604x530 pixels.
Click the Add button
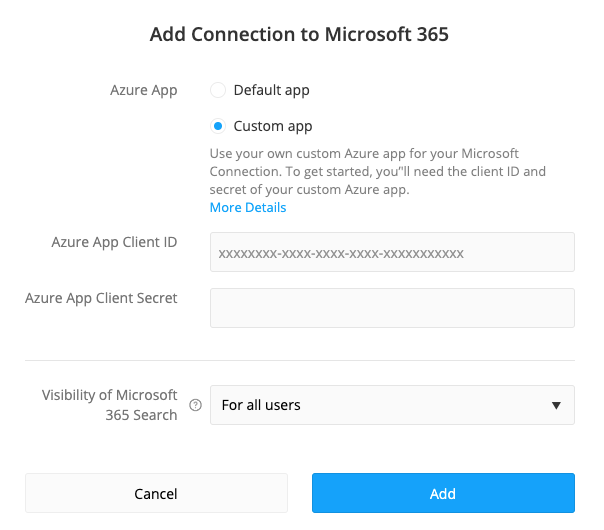[x=443, y=493]
